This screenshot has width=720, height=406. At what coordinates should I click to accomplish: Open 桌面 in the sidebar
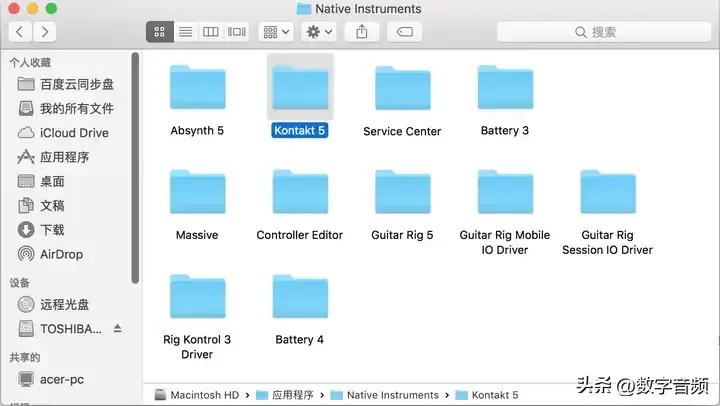click(x=41, y=181)
